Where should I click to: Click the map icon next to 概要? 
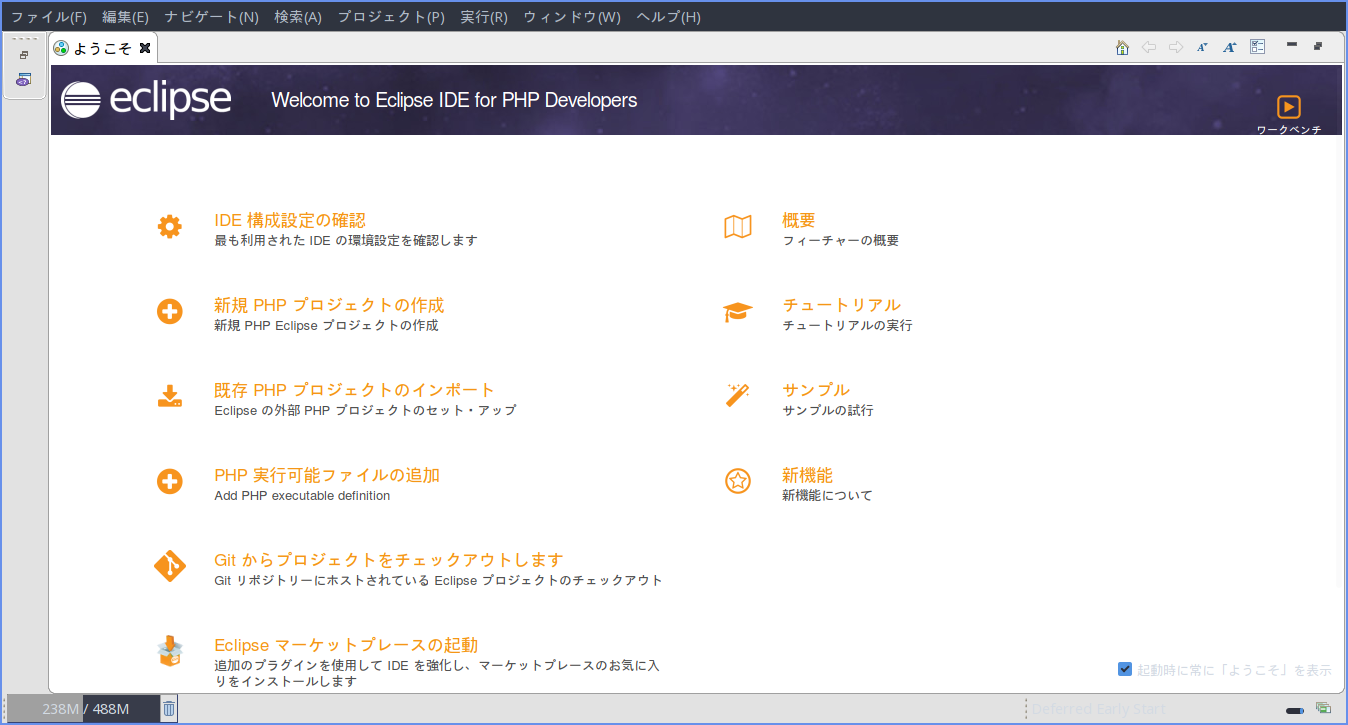click(738, 227)
